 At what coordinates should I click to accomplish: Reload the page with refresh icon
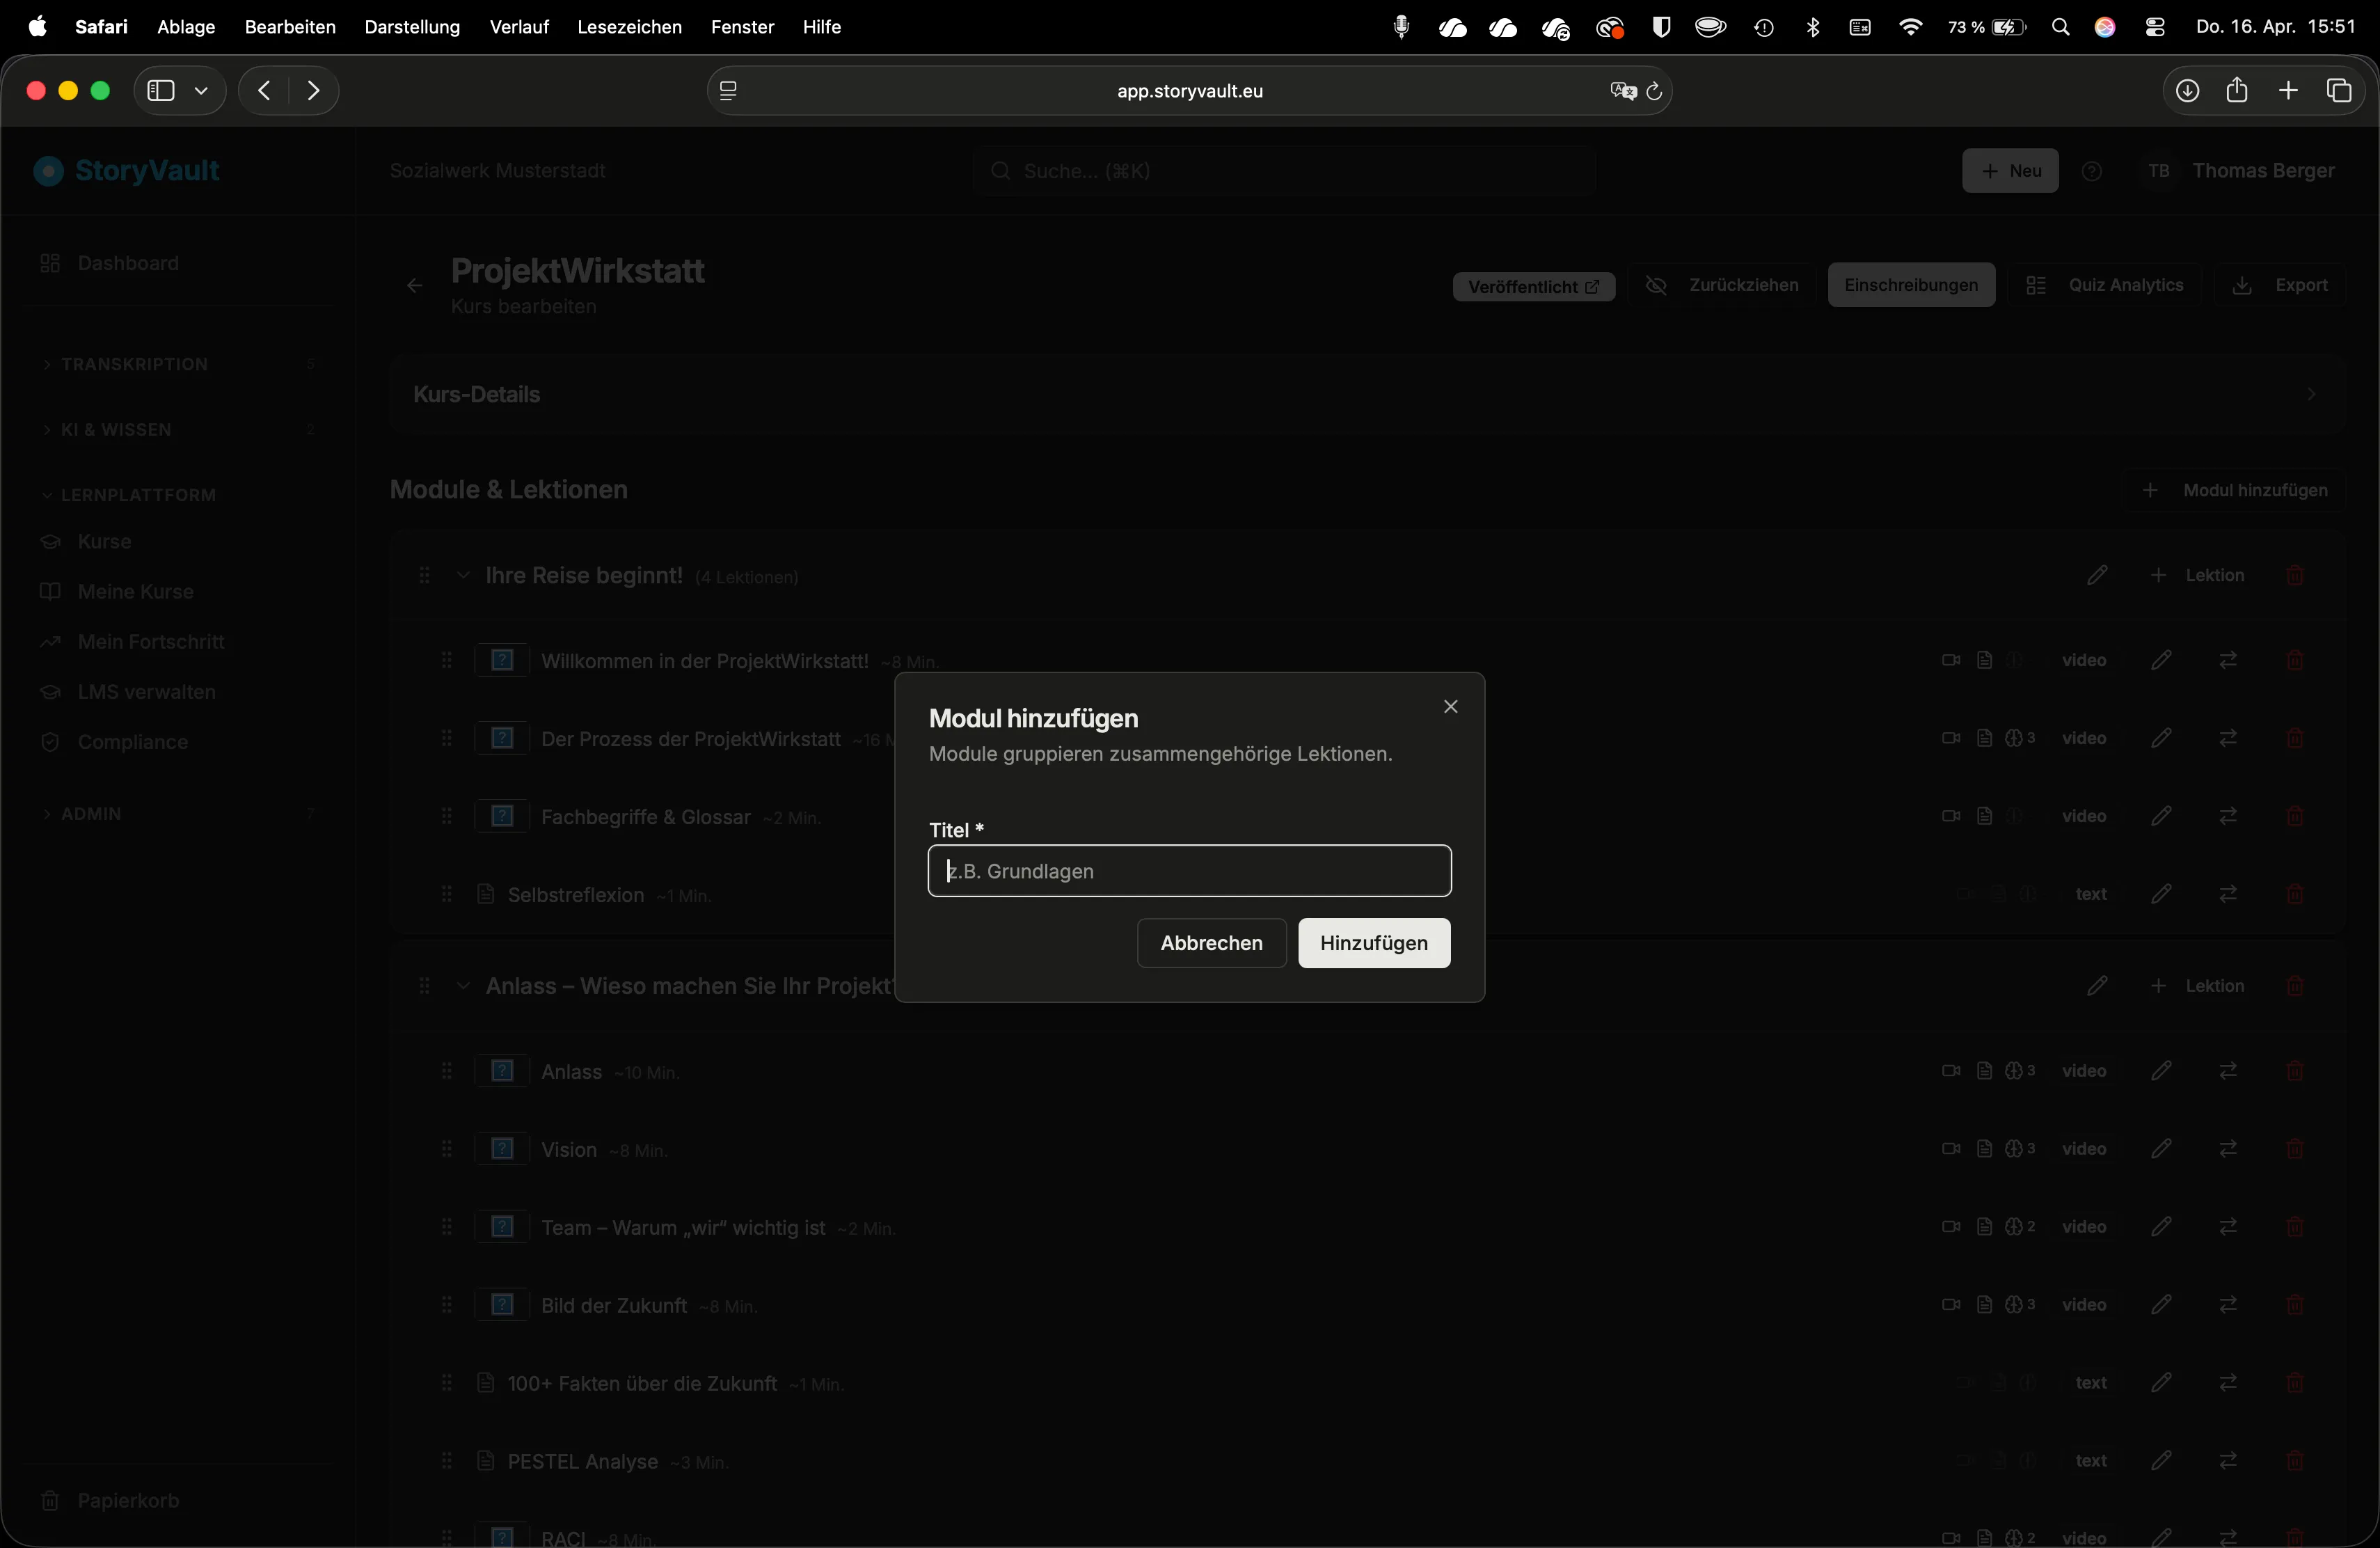[1654, 91]
